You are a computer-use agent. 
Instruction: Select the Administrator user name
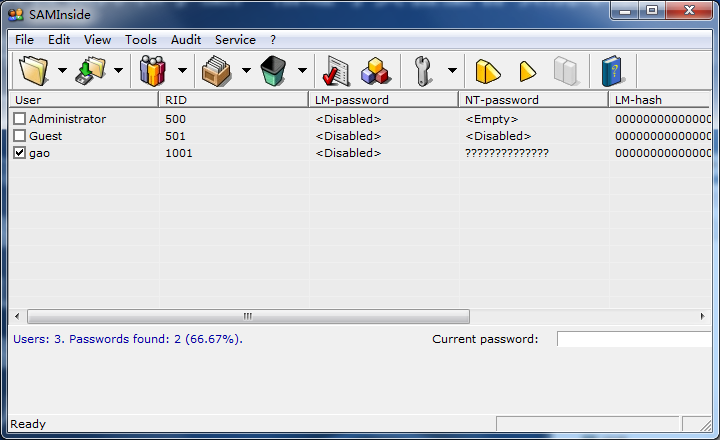click(68, 119)
